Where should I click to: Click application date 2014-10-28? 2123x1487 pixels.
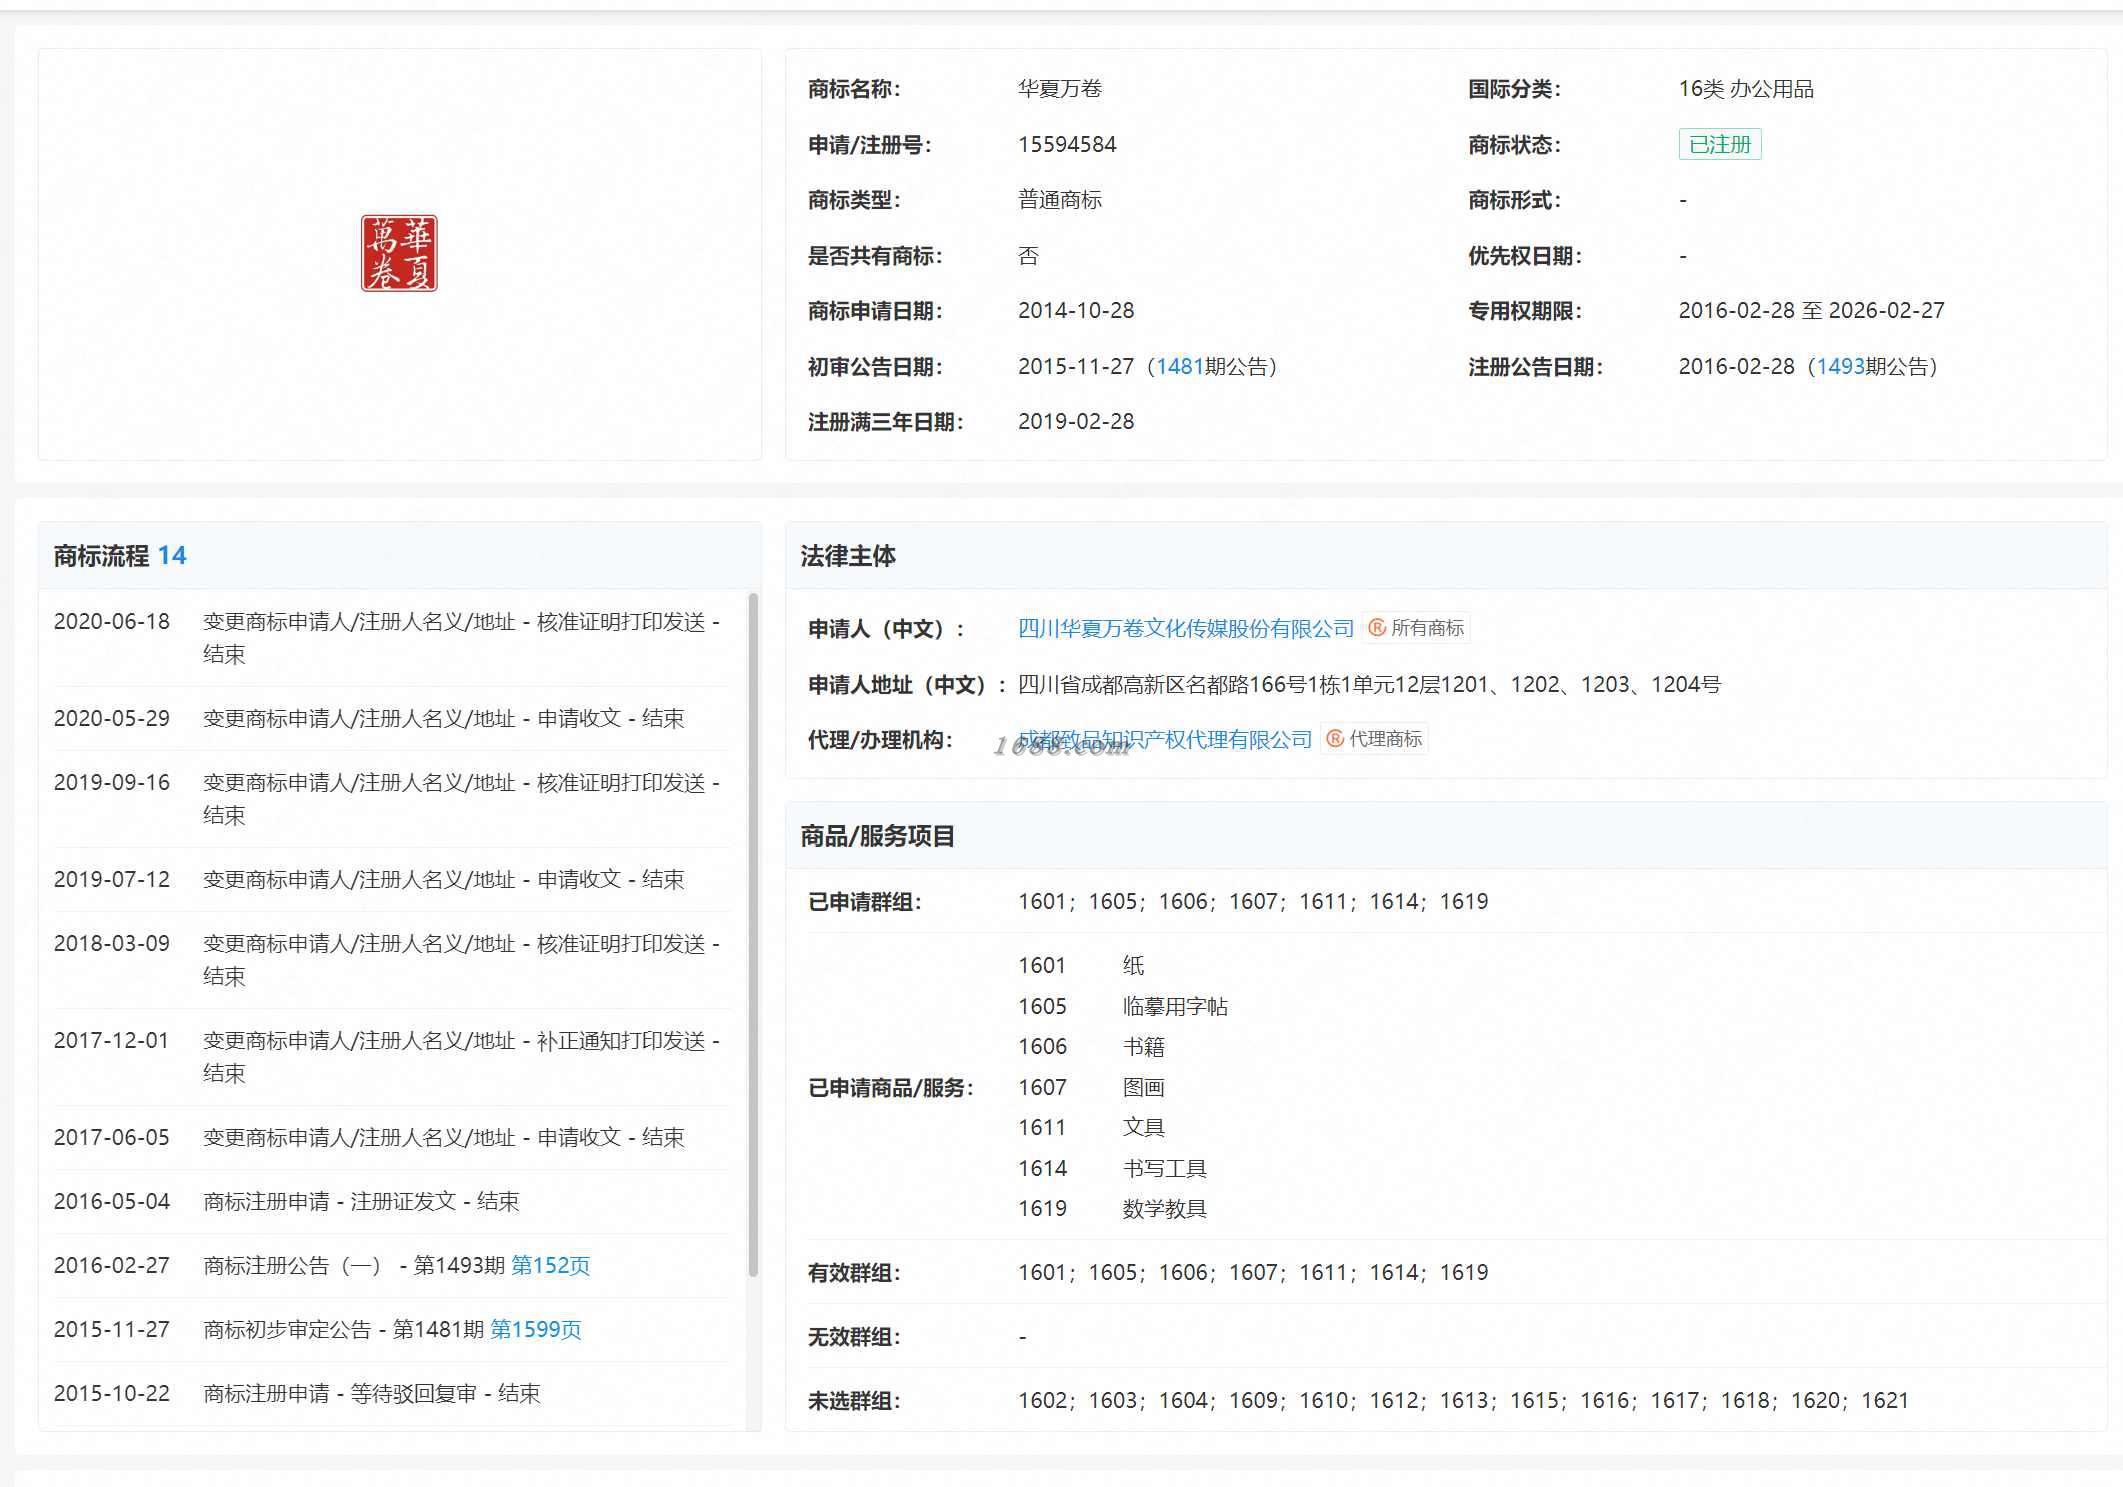(1076, 311)
